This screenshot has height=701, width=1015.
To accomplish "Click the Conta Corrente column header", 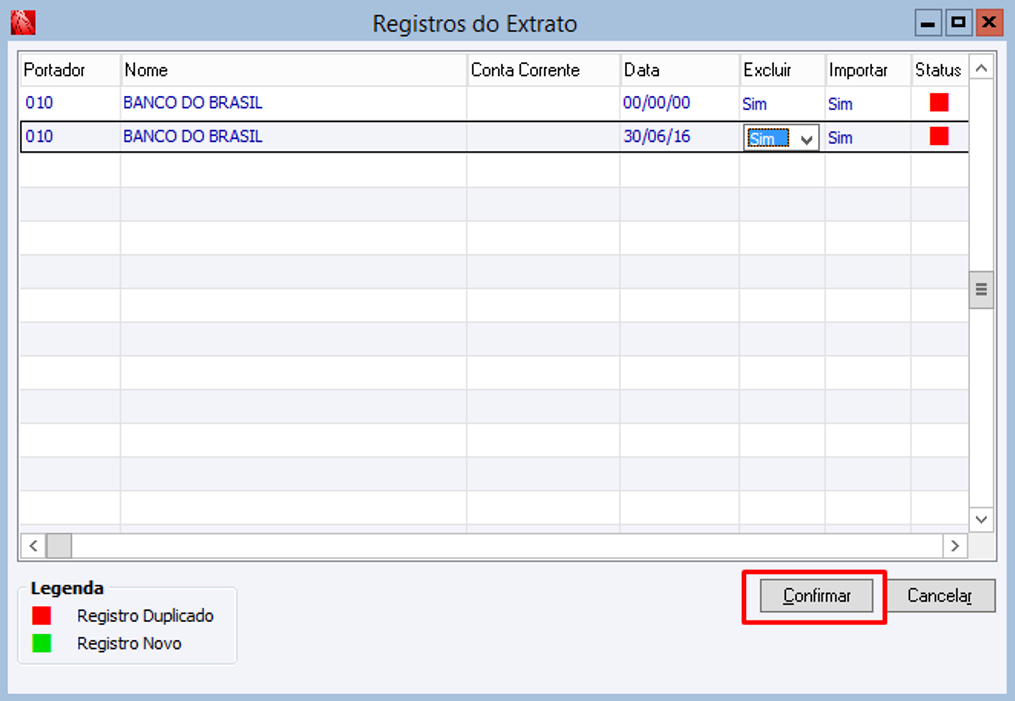I will [x=543, y=70].
